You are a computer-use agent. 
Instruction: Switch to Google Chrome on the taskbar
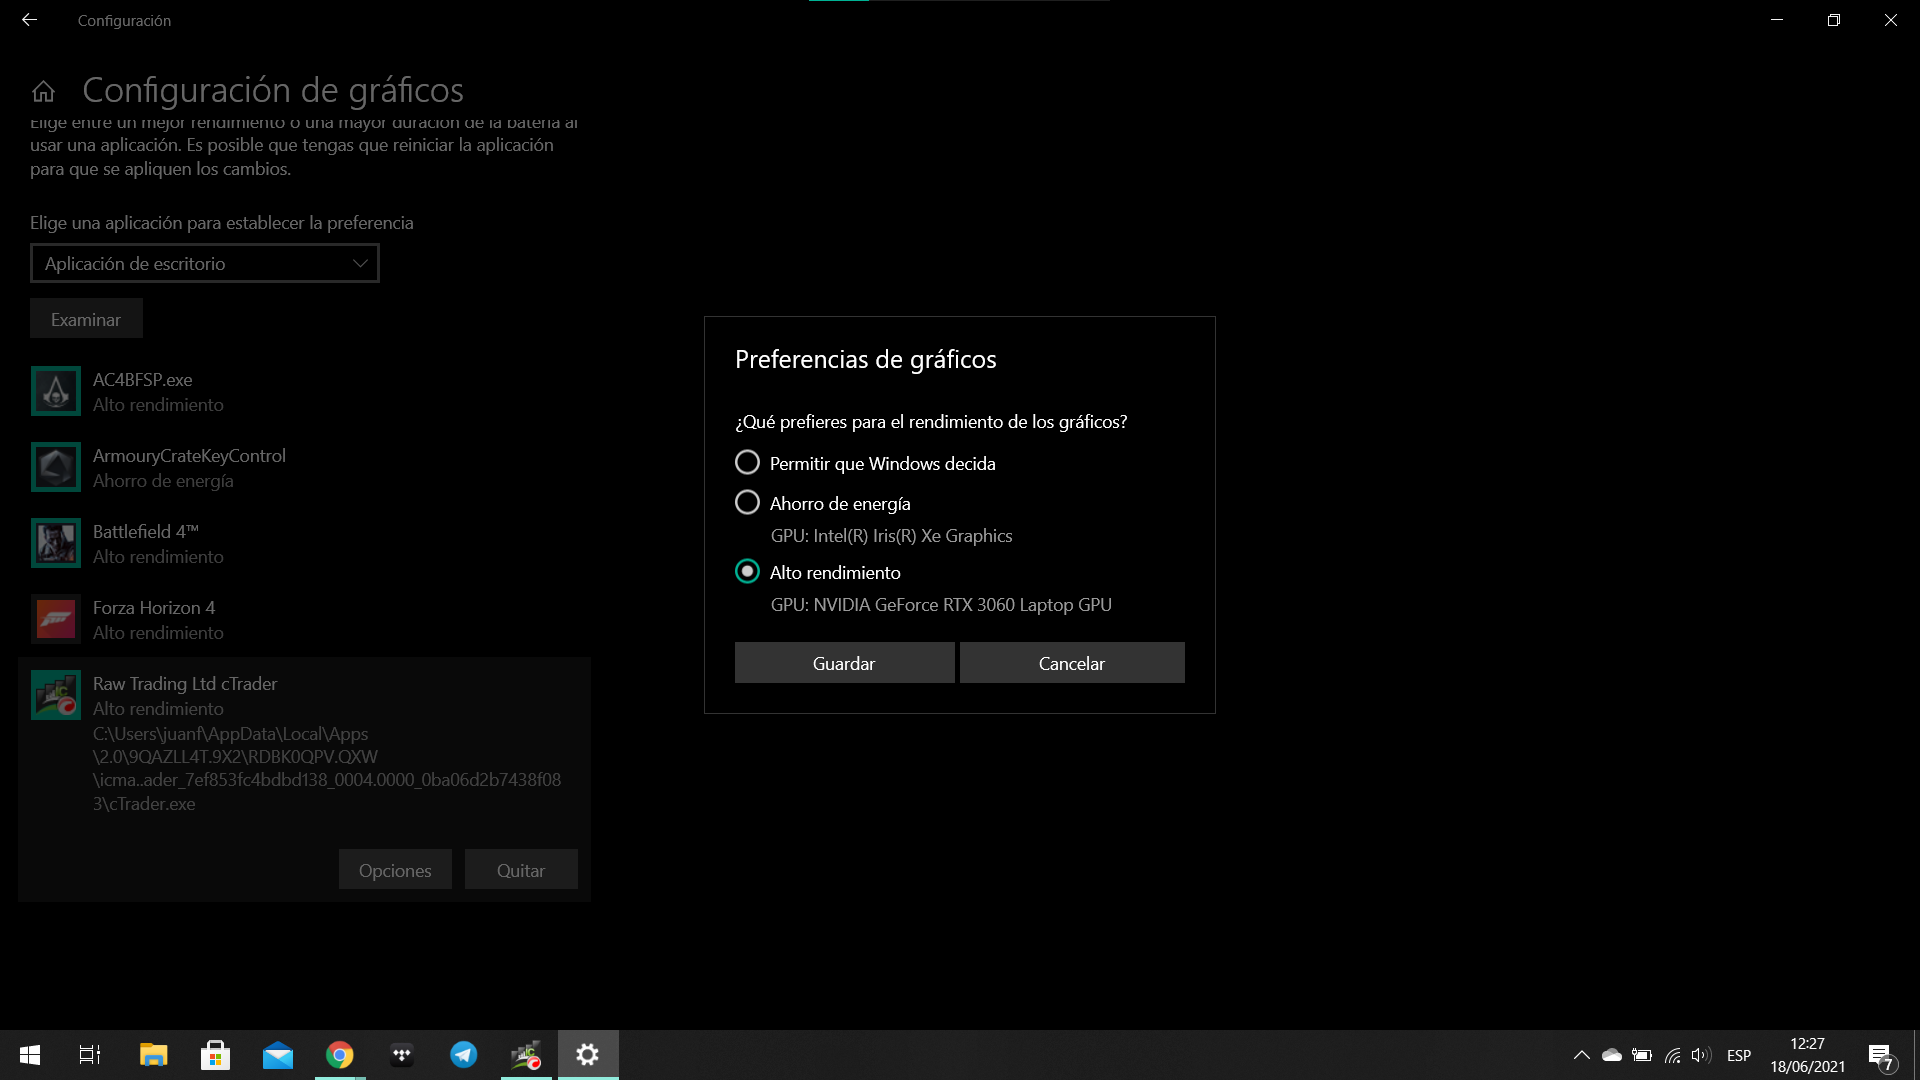click(x=340, y=1055)
